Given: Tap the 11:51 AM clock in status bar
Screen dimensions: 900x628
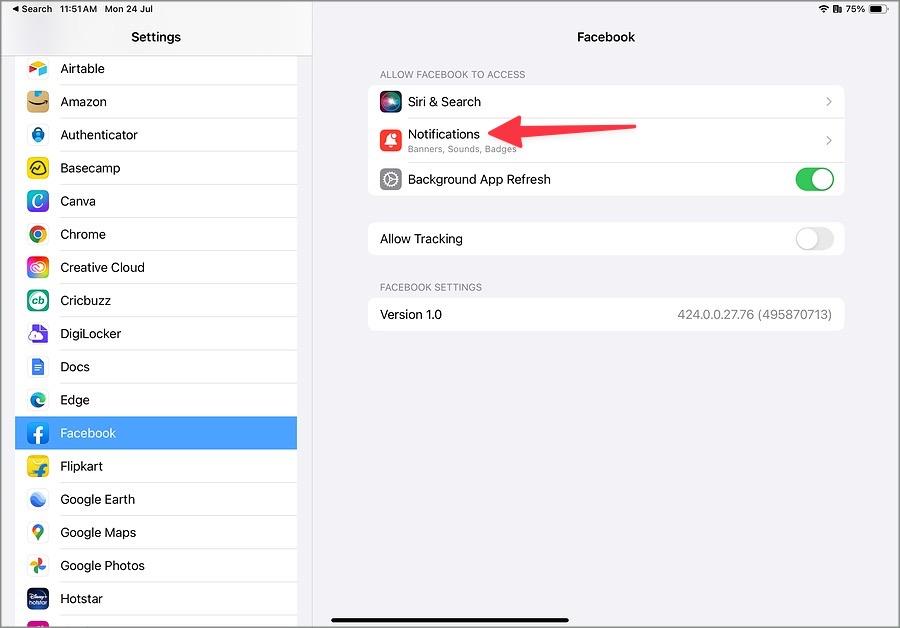Looking at the screenshot, I should click(78, 9).
